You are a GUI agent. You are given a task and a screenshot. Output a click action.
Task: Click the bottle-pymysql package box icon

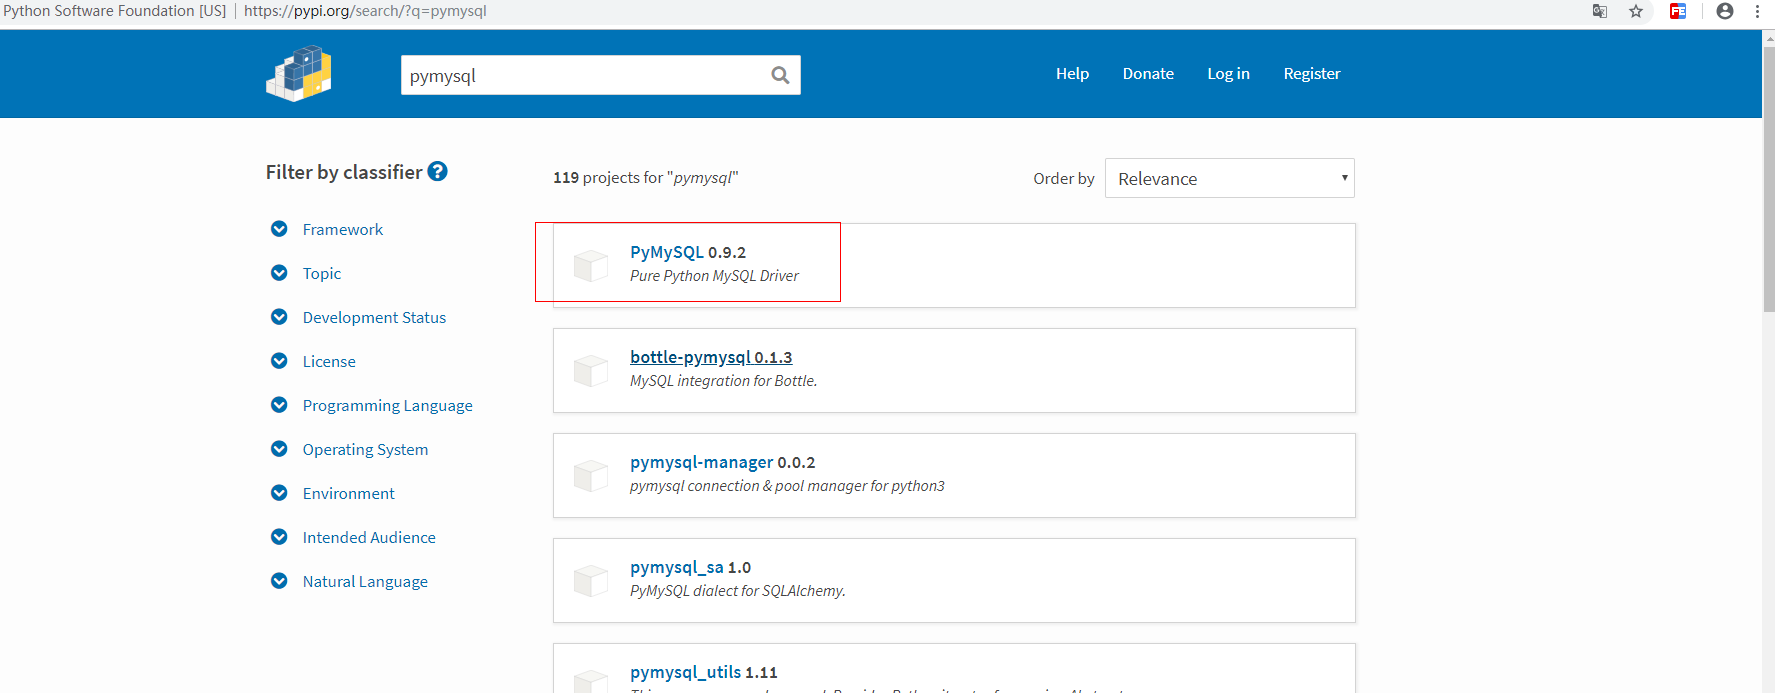pyautogui.click(x=591, y=370)
